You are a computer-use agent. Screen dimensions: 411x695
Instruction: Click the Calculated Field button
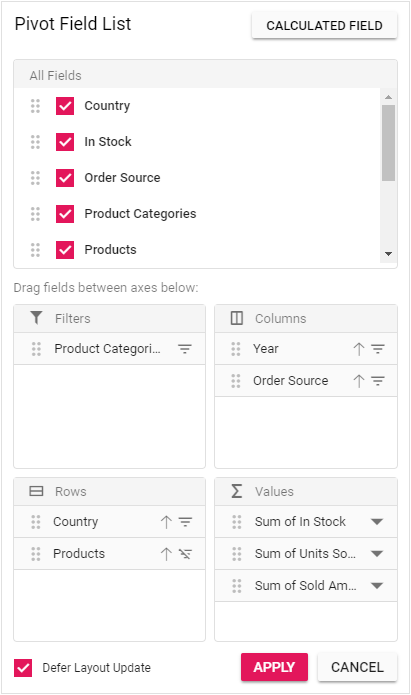tap(325, 26)
